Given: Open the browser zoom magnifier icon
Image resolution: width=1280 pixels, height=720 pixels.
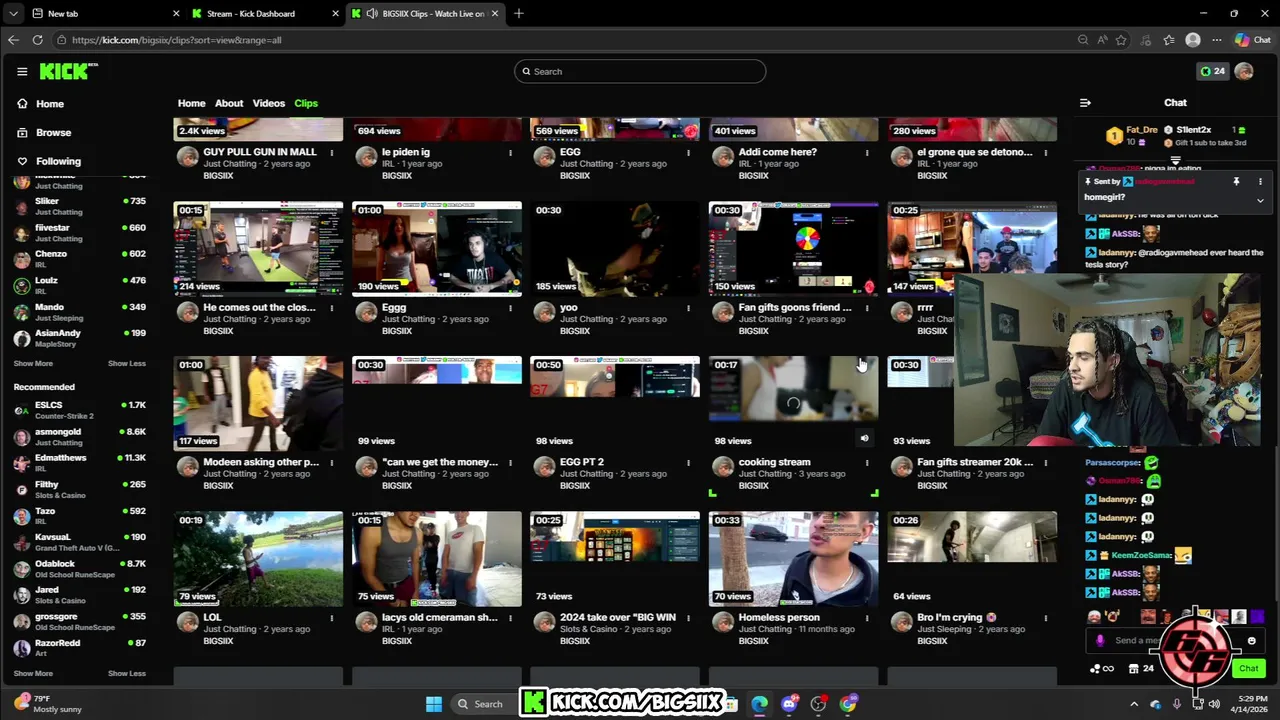Looking at the screenshot, I should coord(1083,40).
